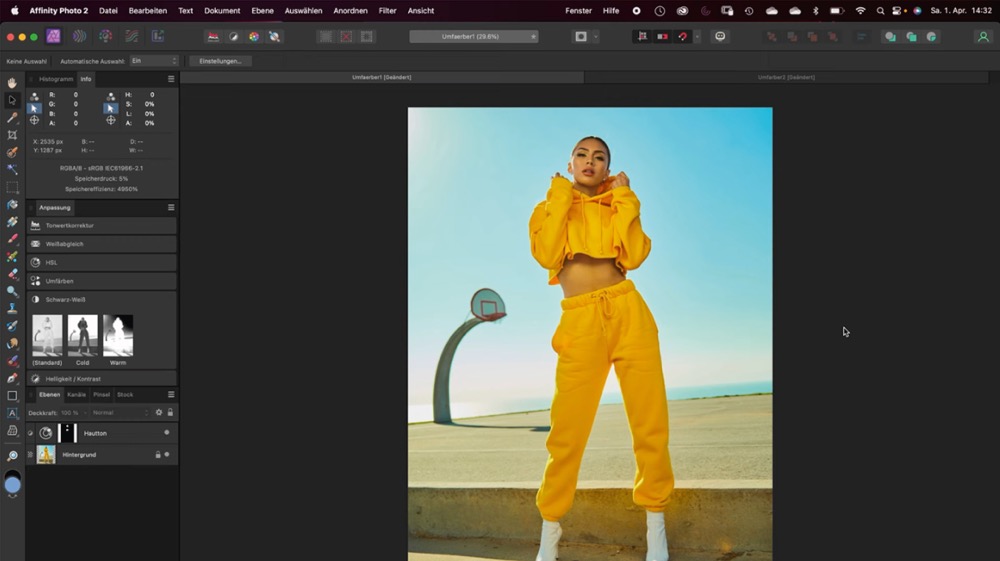Image resolution: width=1000 pixels, height=561 pixels.
Task: Hide the Hautton layer
Action: 166,433
